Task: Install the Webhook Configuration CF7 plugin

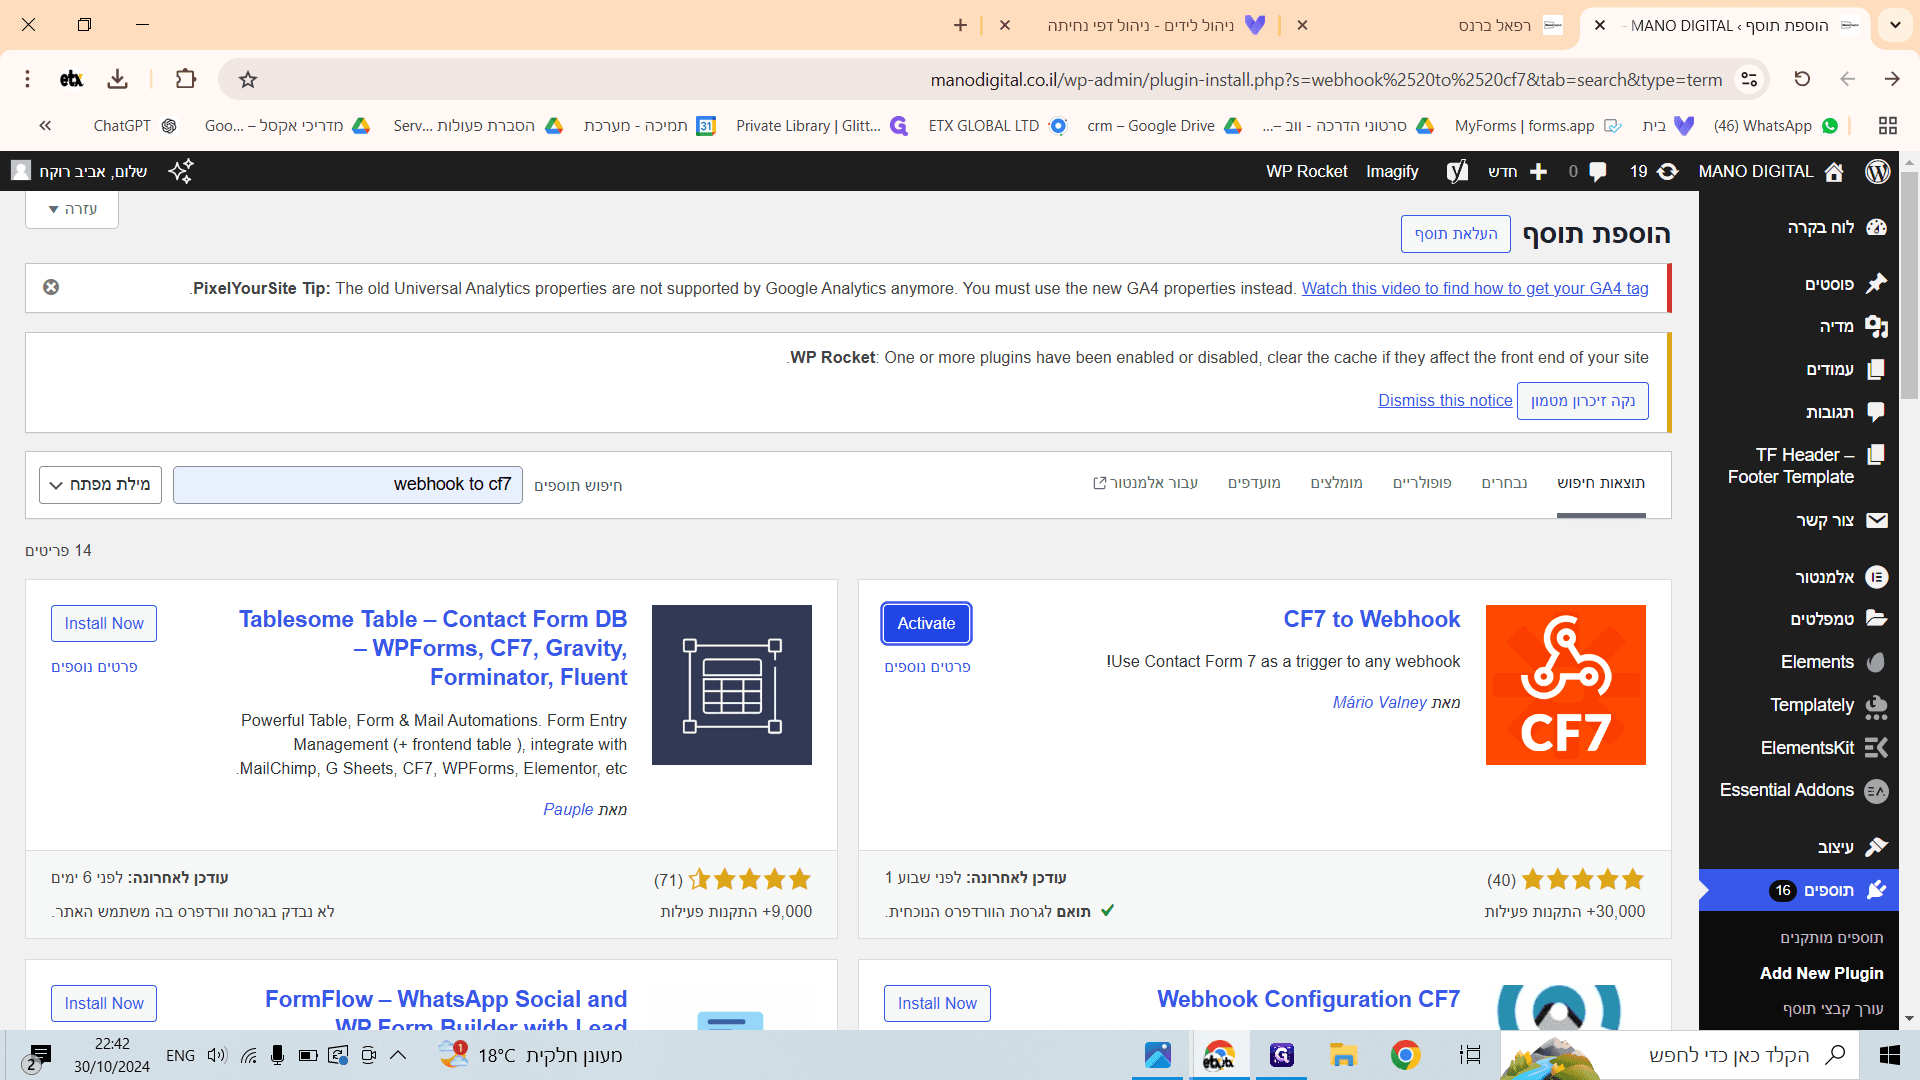Action: click(937, 1003)
